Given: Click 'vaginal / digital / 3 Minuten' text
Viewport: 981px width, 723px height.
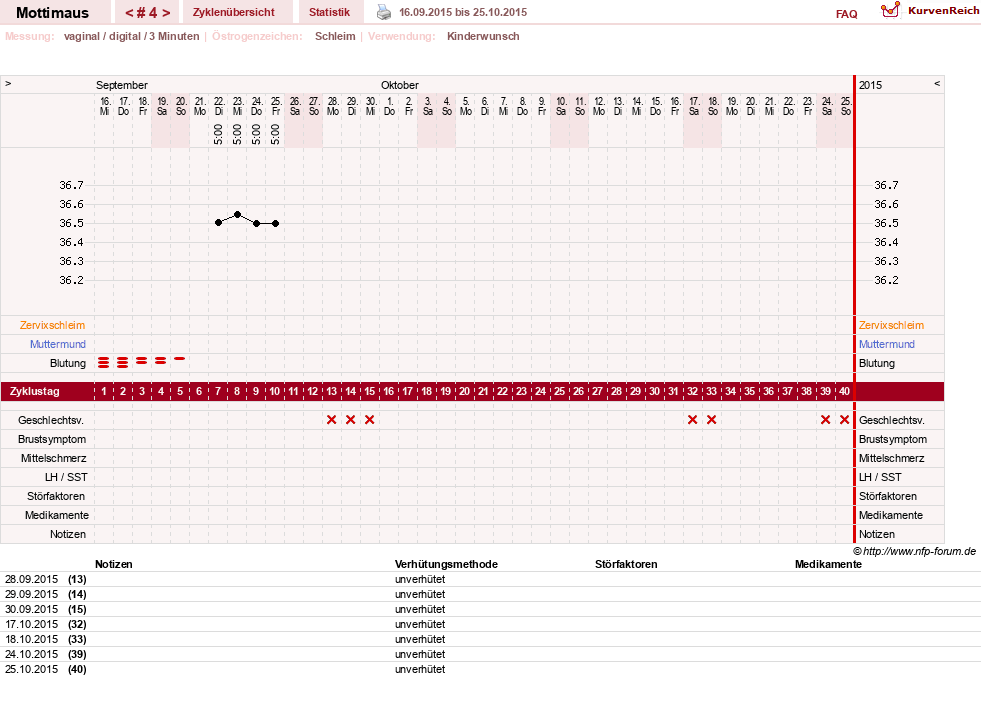Looking at the screenshot, I should tap(131, 36).
